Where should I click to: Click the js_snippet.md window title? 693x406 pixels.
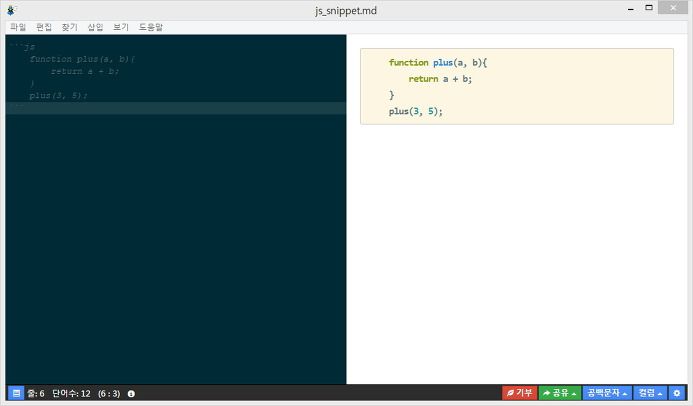[346, 11]
